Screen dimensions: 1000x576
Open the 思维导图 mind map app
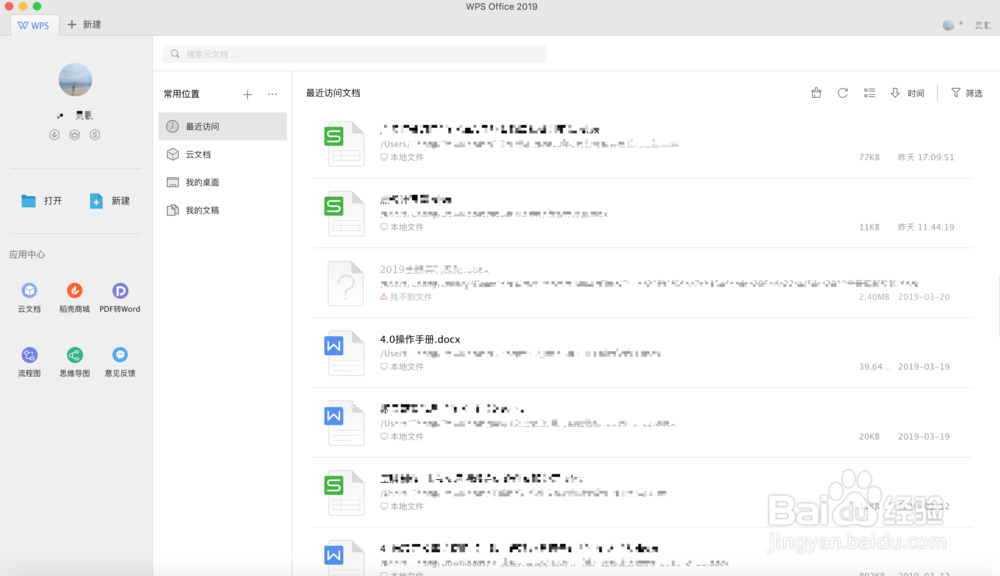point(75,362)
